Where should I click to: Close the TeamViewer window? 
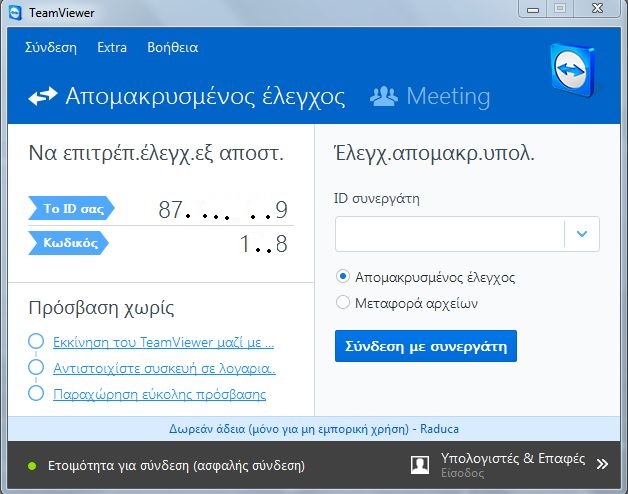[x=597, y=8]
